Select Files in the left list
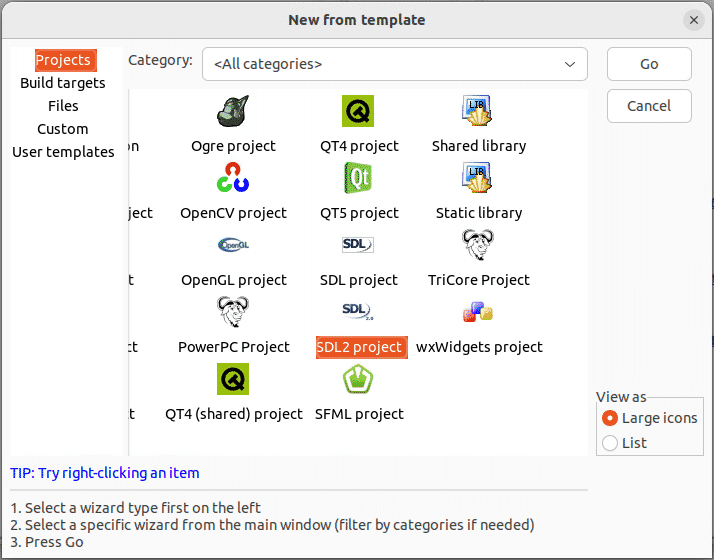Viewport: 714px width, 560px height. (x=63, y=106)
